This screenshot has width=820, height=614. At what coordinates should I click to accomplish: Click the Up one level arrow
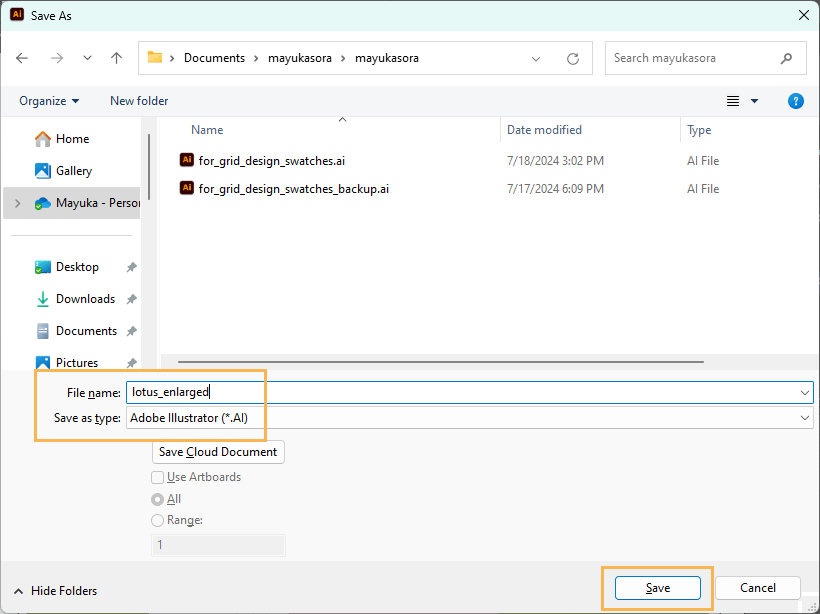[116, 58]
